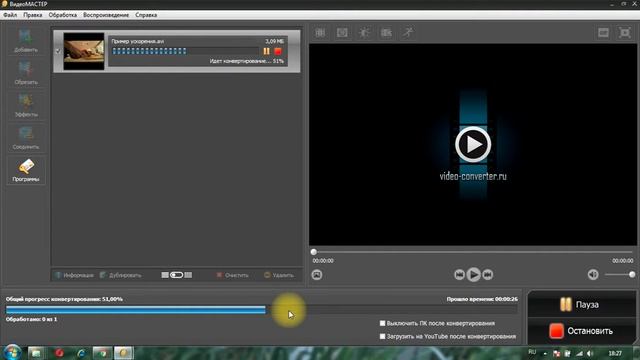The height and width of the screenshot is (360, 640).
Task: Open Windows Explorer from the taskbar
Action: coord(36,353)
